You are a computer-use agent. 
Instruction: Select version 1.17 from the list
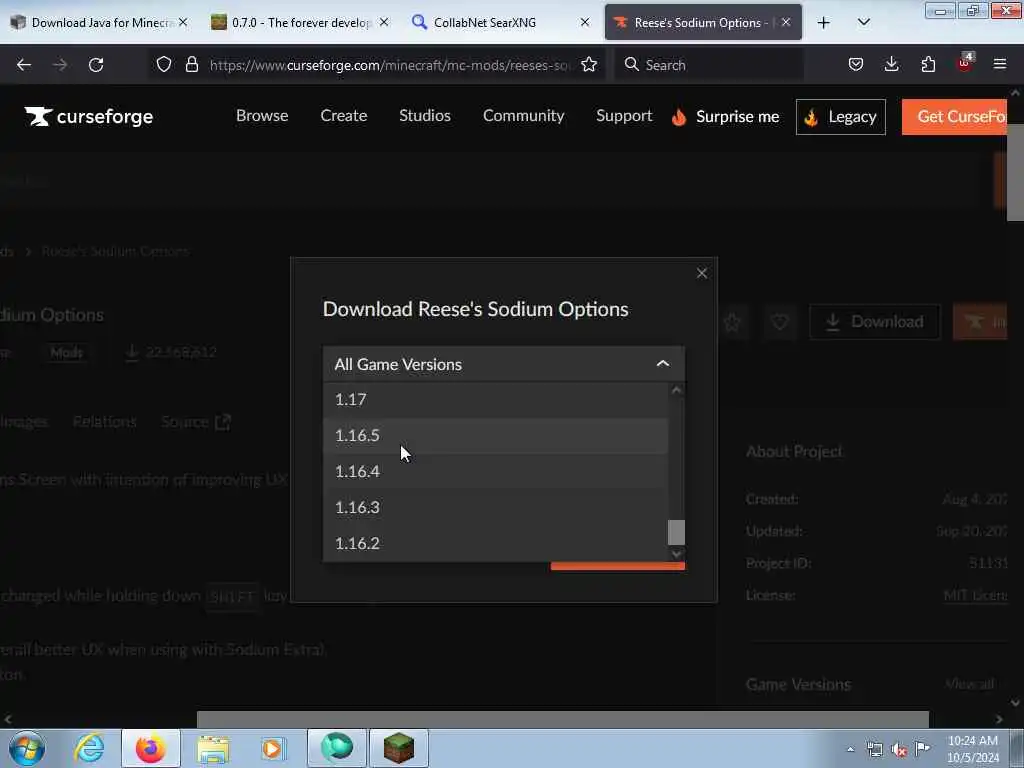point(496,399)
